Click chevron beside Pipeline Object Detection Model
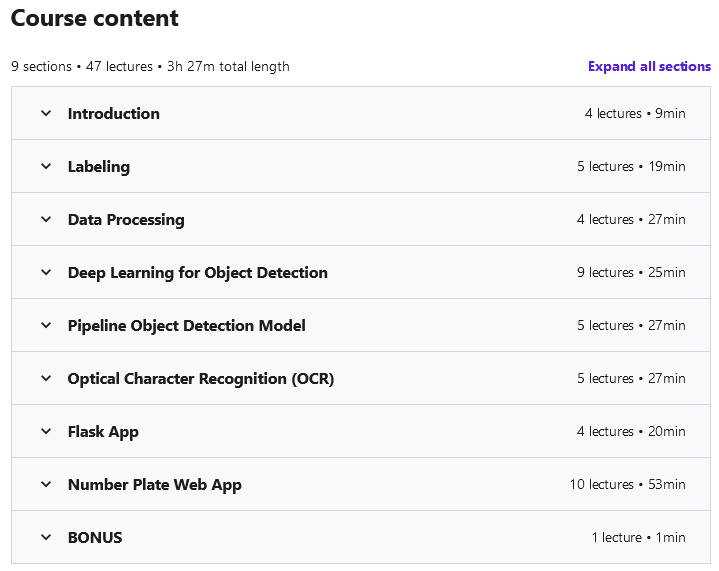This screenshot has width=719, height=571. [x=46, y=326]
